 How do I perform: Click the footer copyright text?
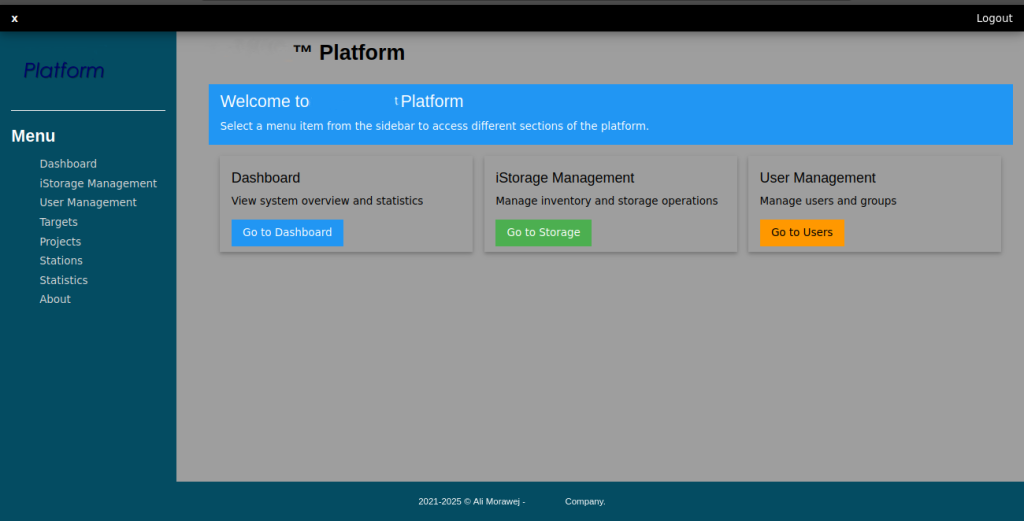tap(511, 502)
